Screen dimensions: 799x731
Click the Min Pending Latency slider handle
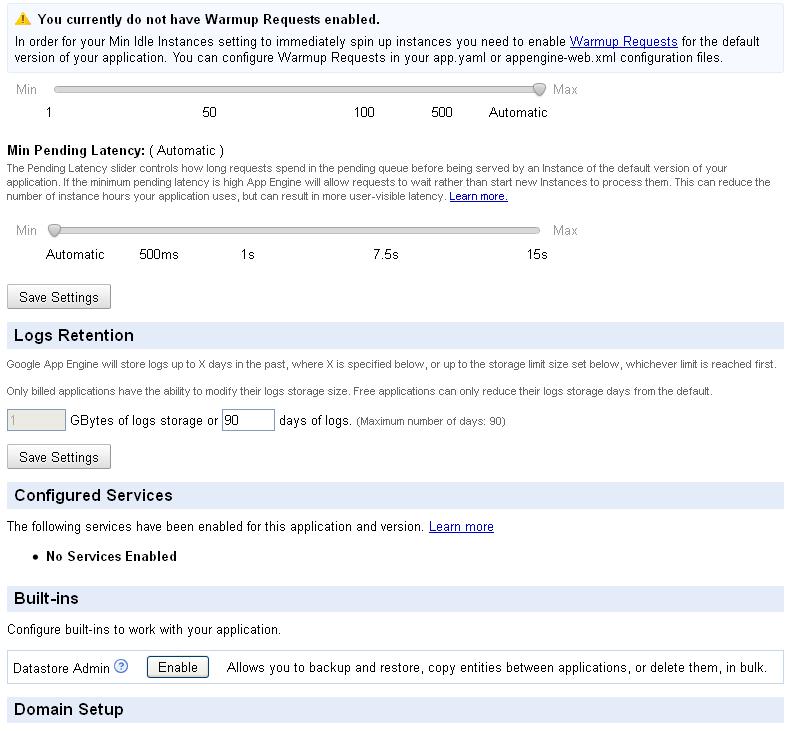coord(55,230)
